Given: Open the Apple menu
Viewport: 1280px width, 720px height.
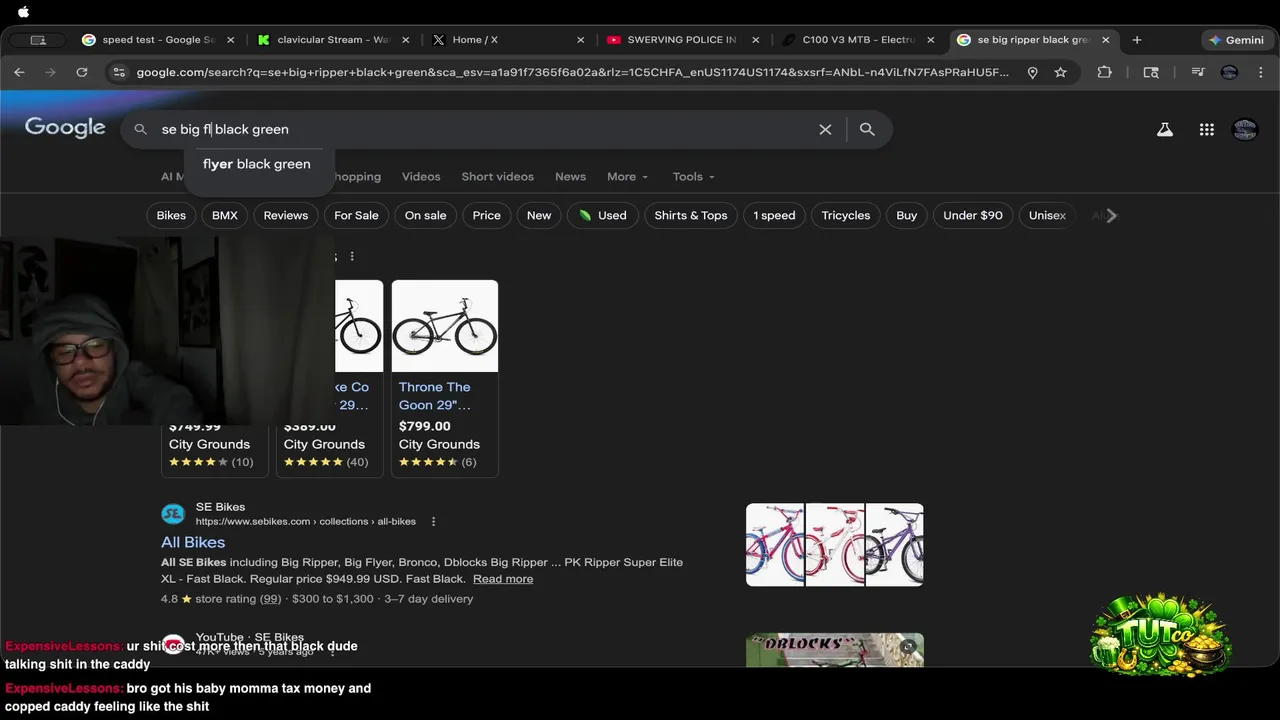Looking at the screenshot, I should [x=23, y=12].
